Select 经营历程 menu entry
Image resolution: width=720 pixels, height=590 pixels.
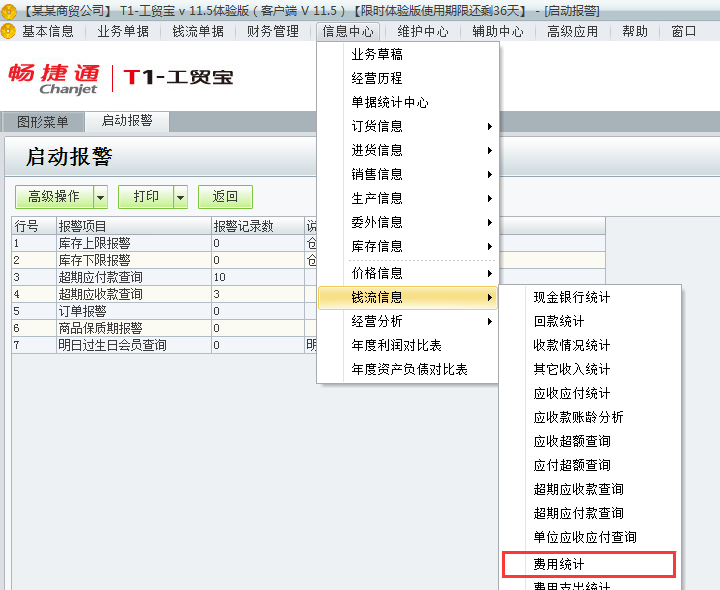coord(408,79)
